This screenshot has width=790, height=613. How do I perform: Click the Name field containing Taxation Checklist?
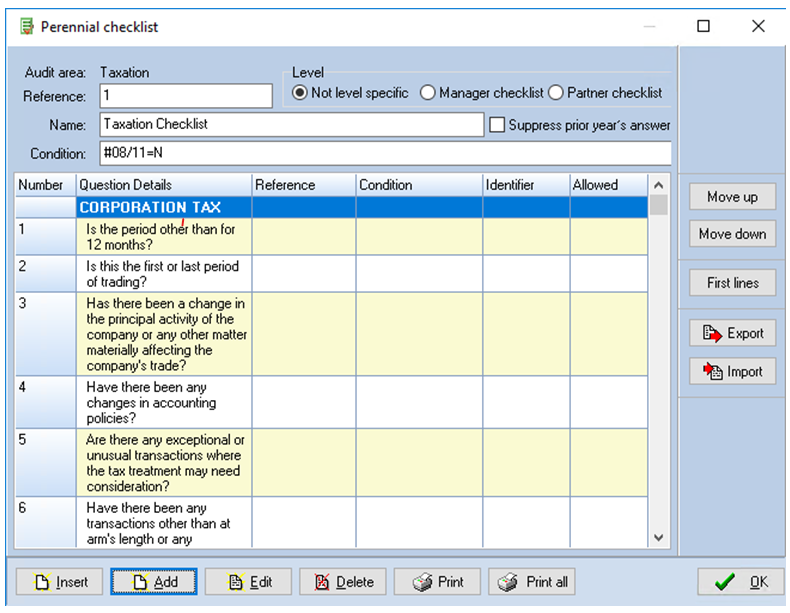click(292, 124)
